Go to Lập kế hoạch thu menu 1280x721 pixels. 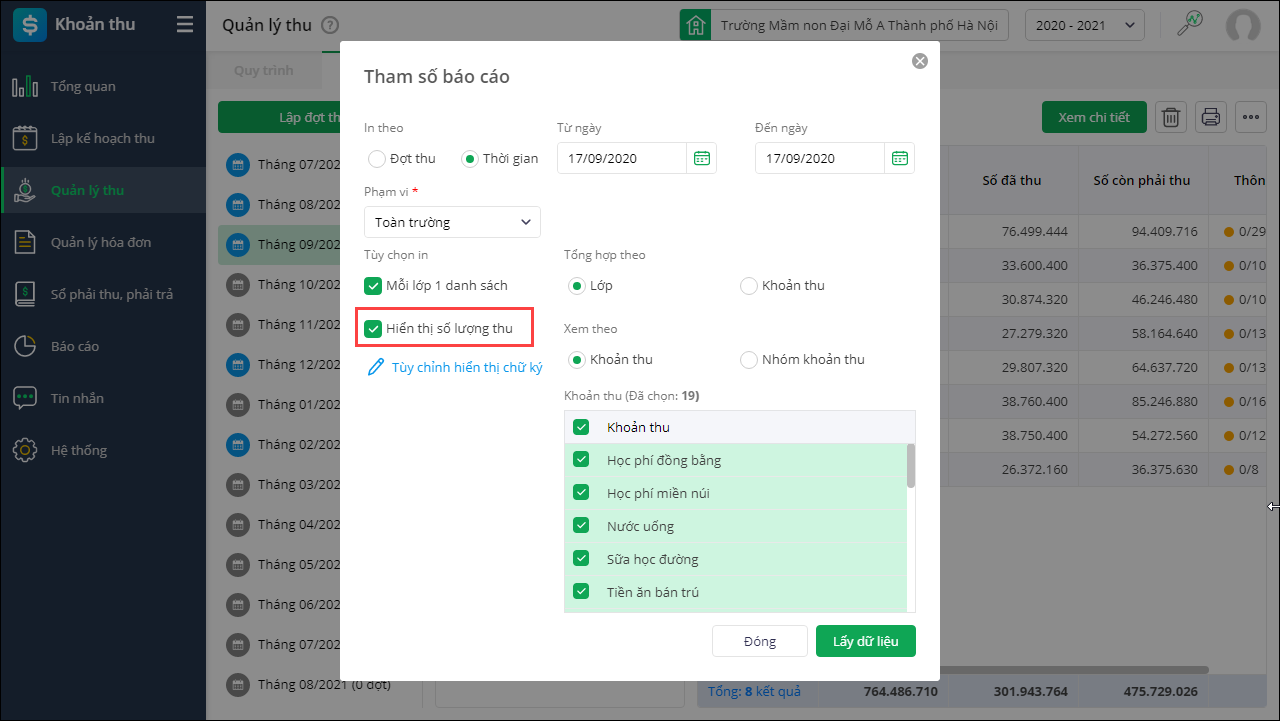pos(102,138)
